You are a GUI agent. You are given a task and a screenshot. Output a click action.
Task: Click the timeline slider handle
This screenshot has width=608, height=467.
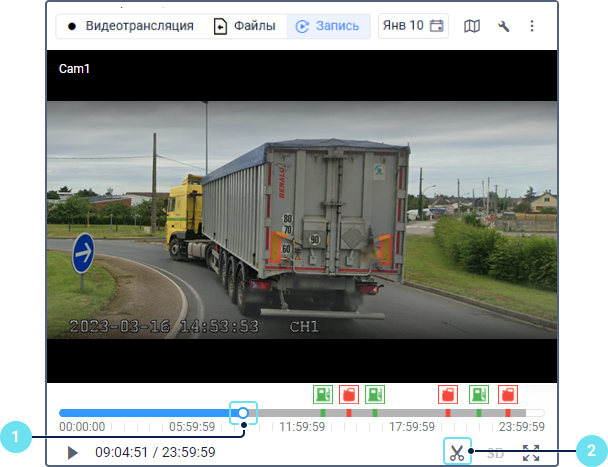click(243, 413)
